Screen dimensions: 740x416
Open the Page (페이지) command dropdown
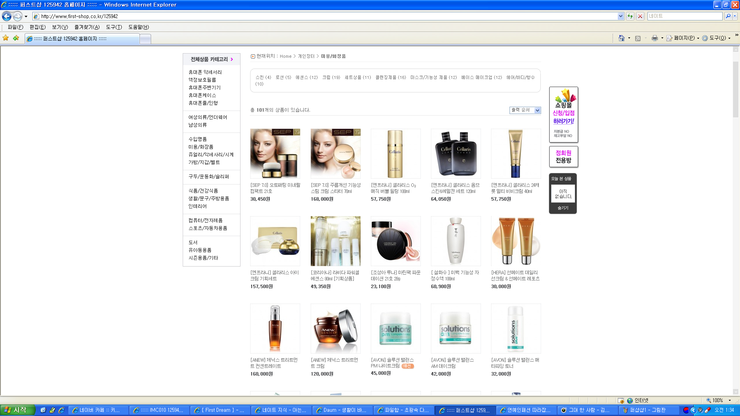(x=682, y=38)
